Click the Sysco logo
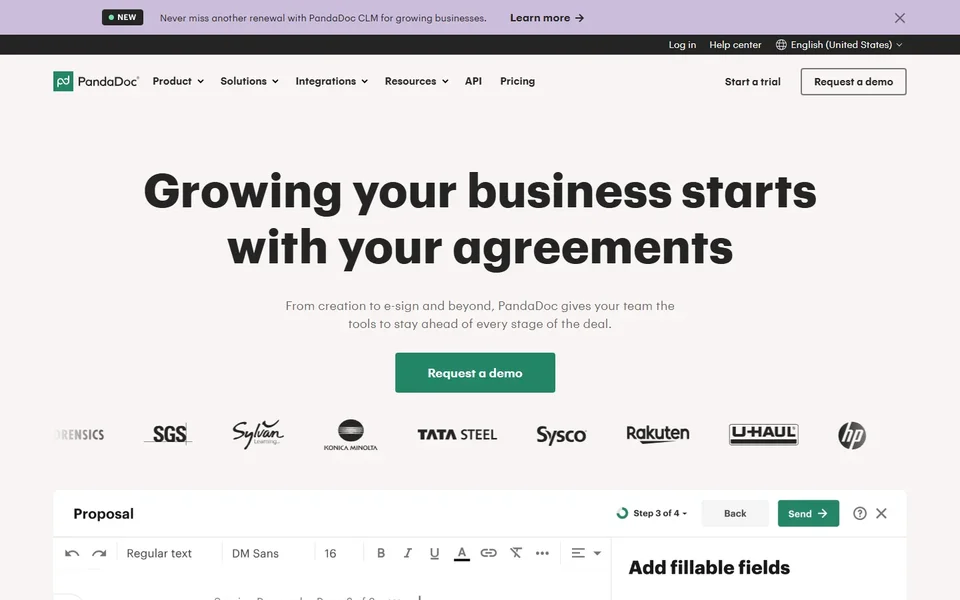 coord(561,435)
